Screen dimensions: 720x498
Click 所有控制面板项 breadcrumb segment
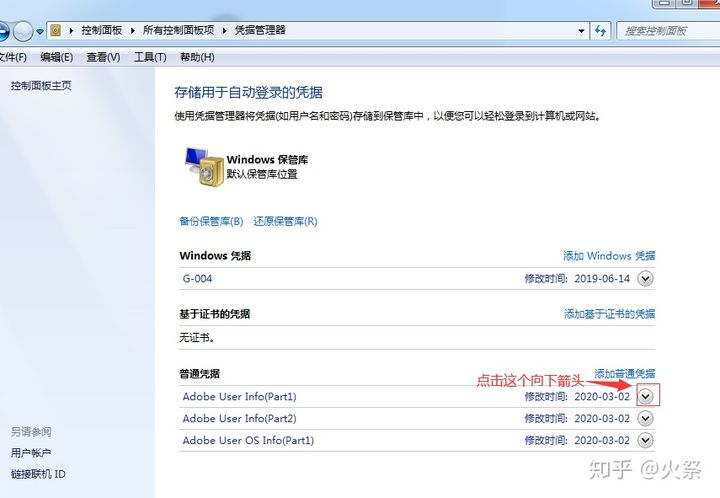click(x=178, y=30)
